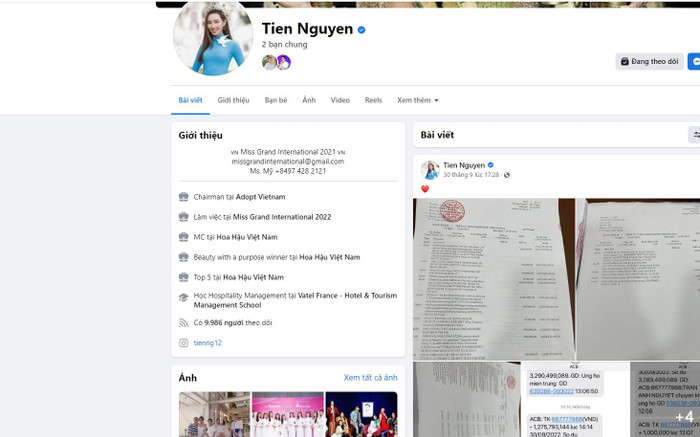This screenshot has width=700, height=437.
Task: Open the Bạn bè tab
Action: 276,100
